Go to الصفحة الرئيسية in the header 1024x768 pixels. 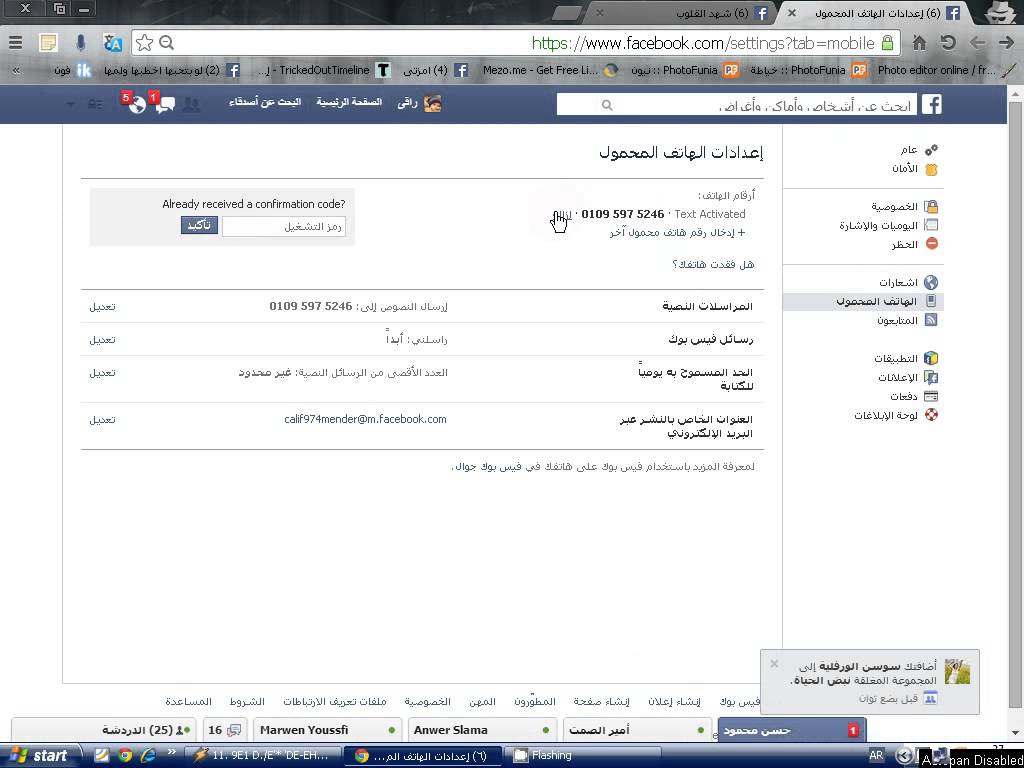click(349, 103)
